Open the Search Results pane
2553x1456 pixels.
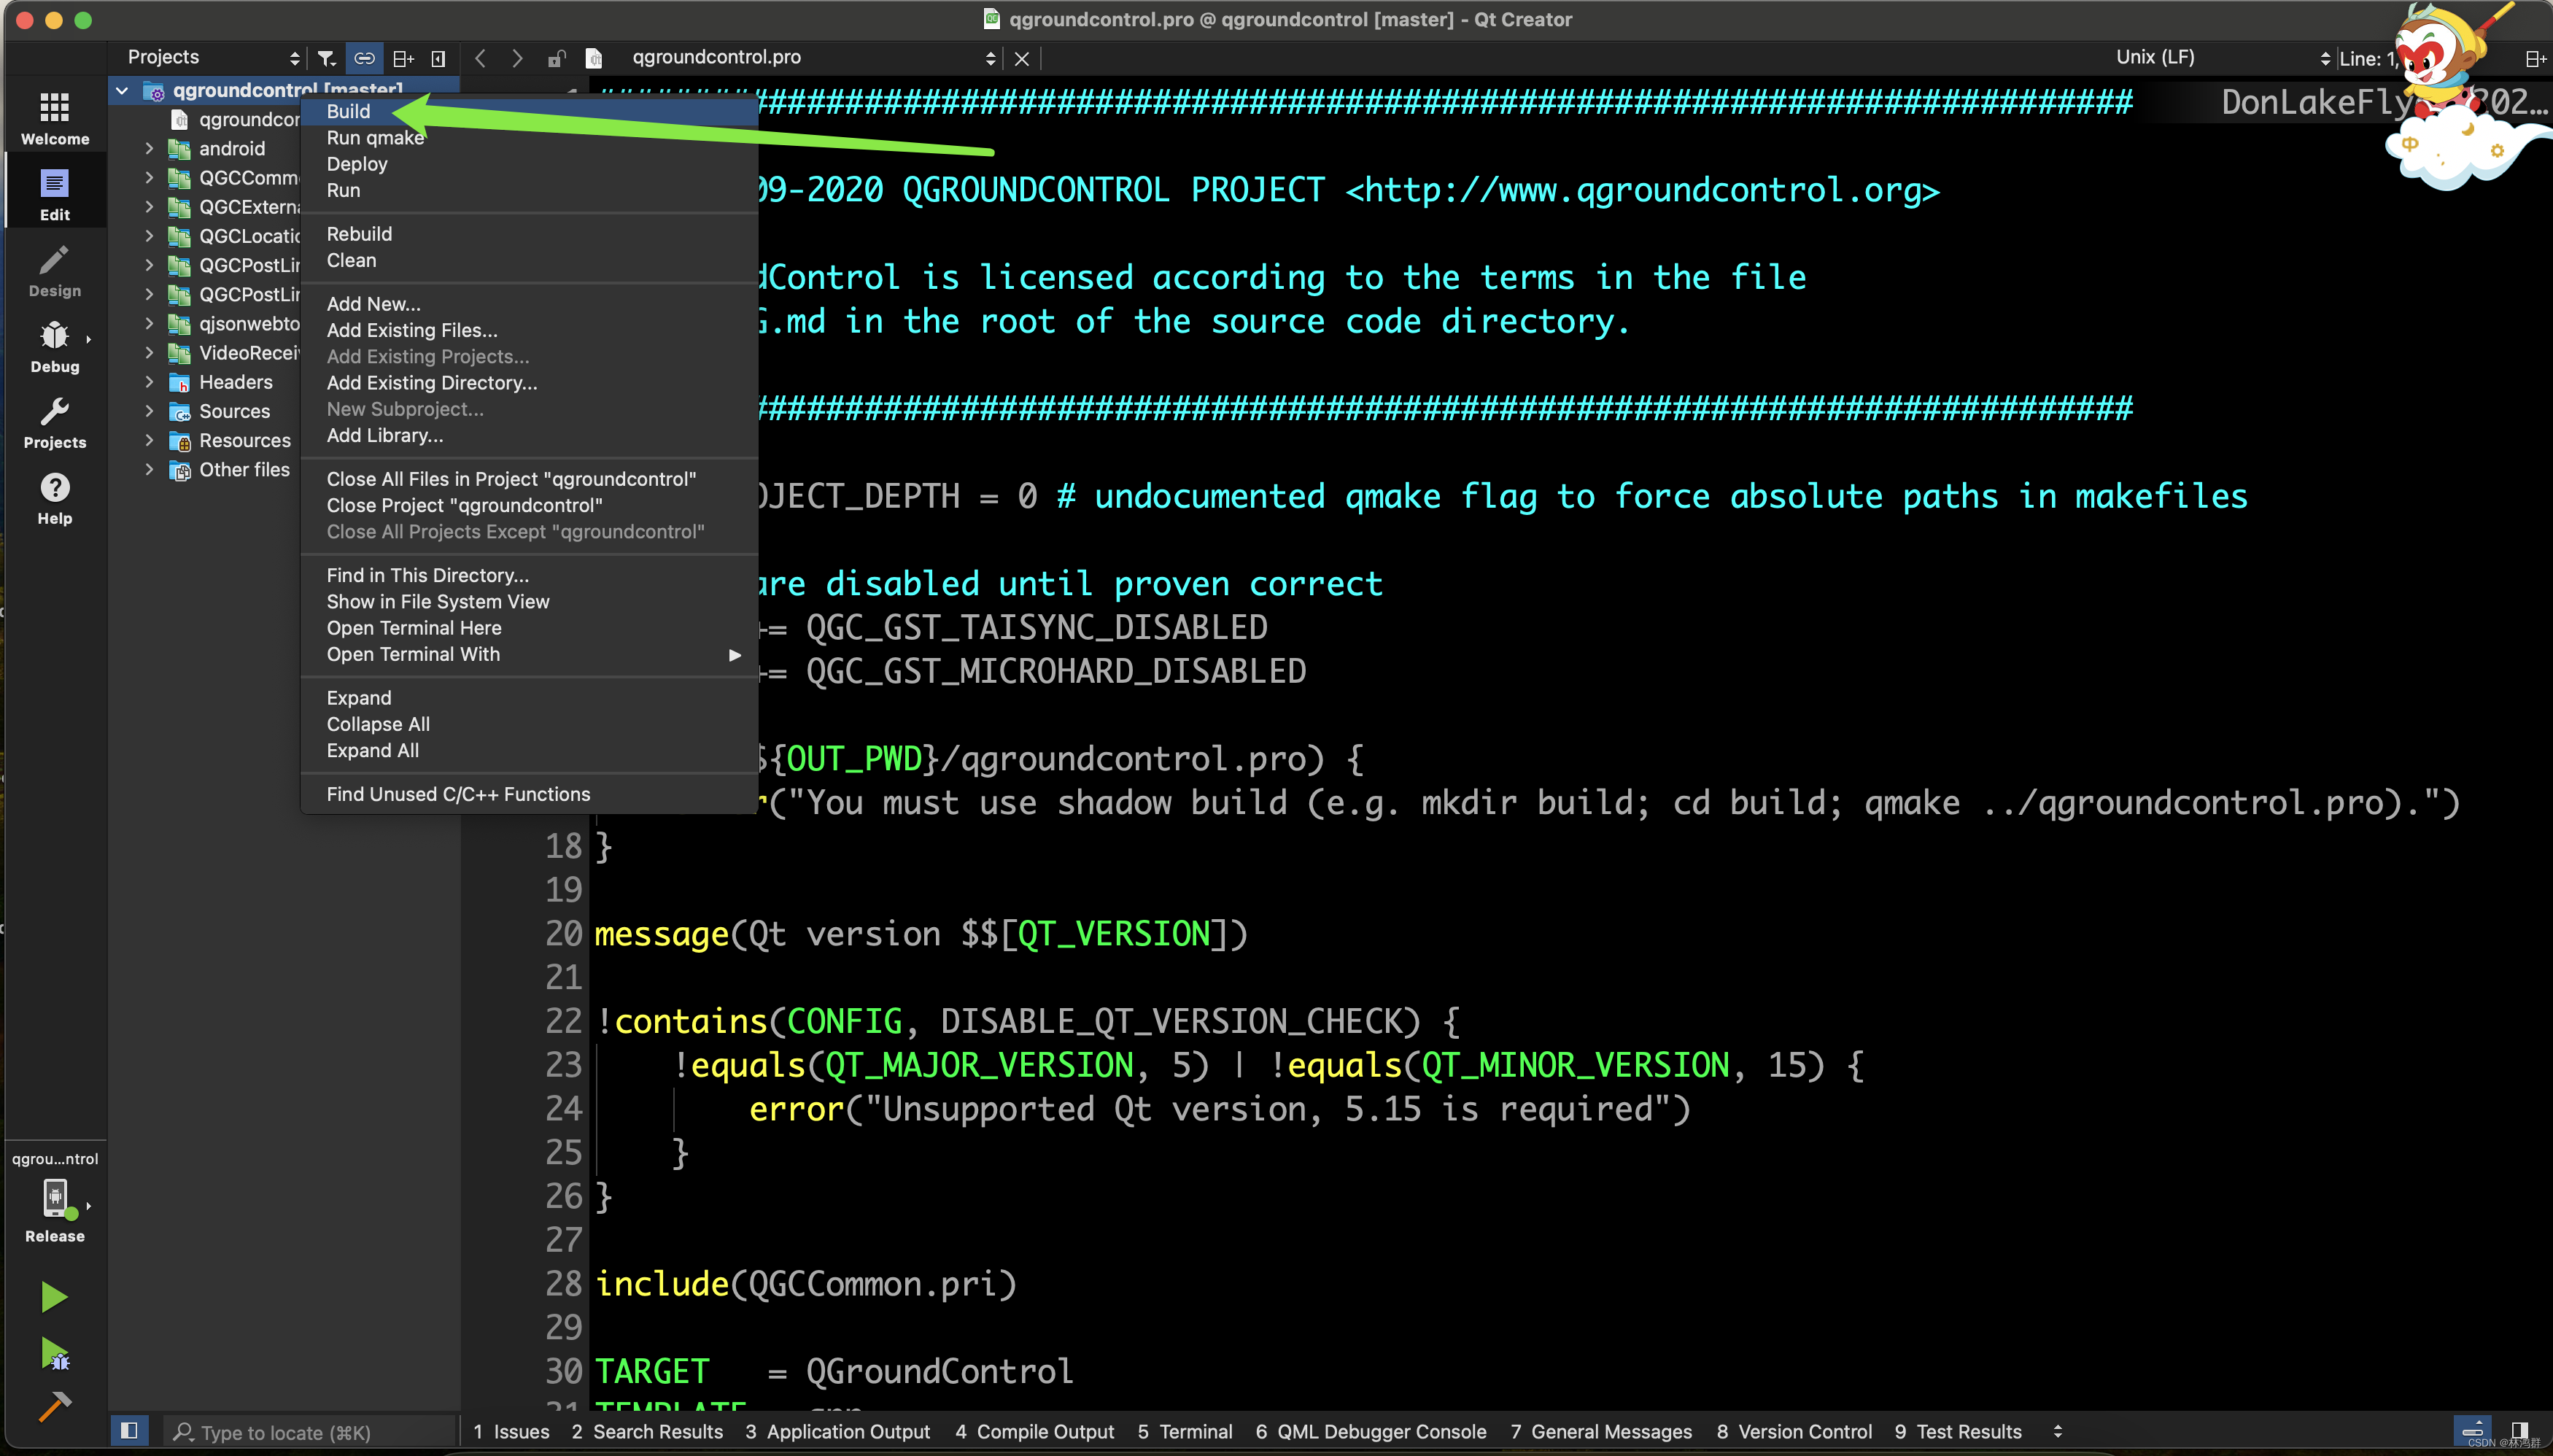tap(647, 1431)
